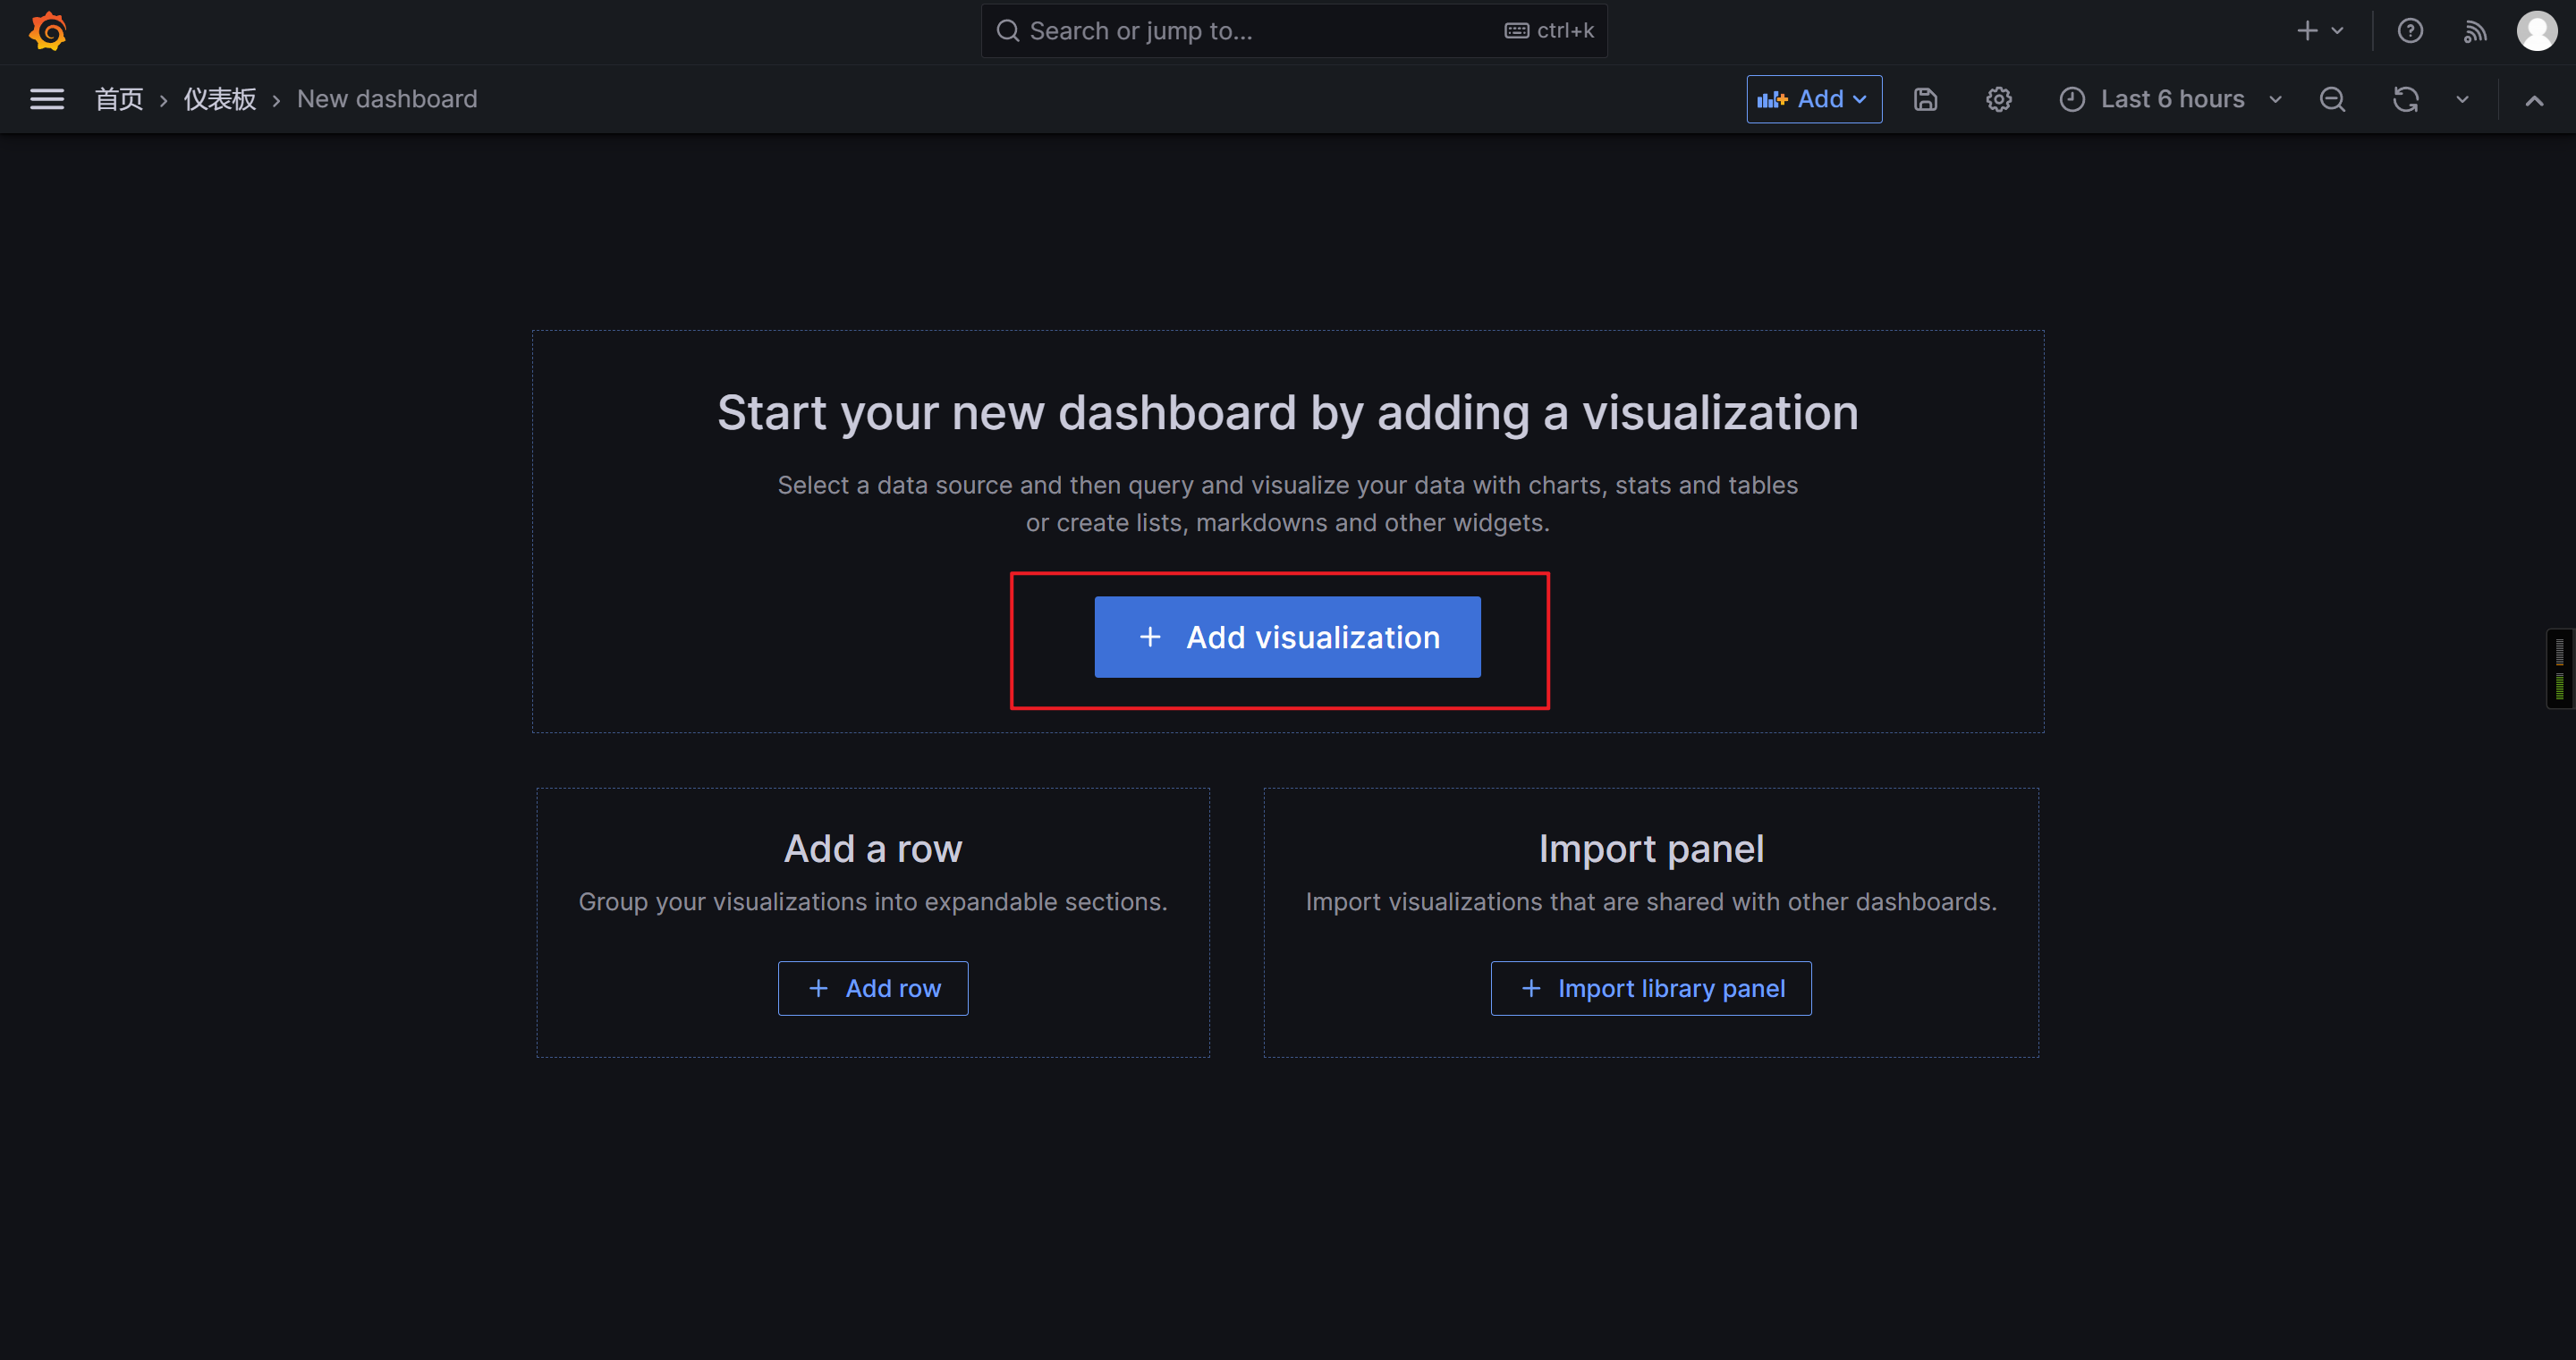Open the news feed RSS icon

tap(2474, 31)
